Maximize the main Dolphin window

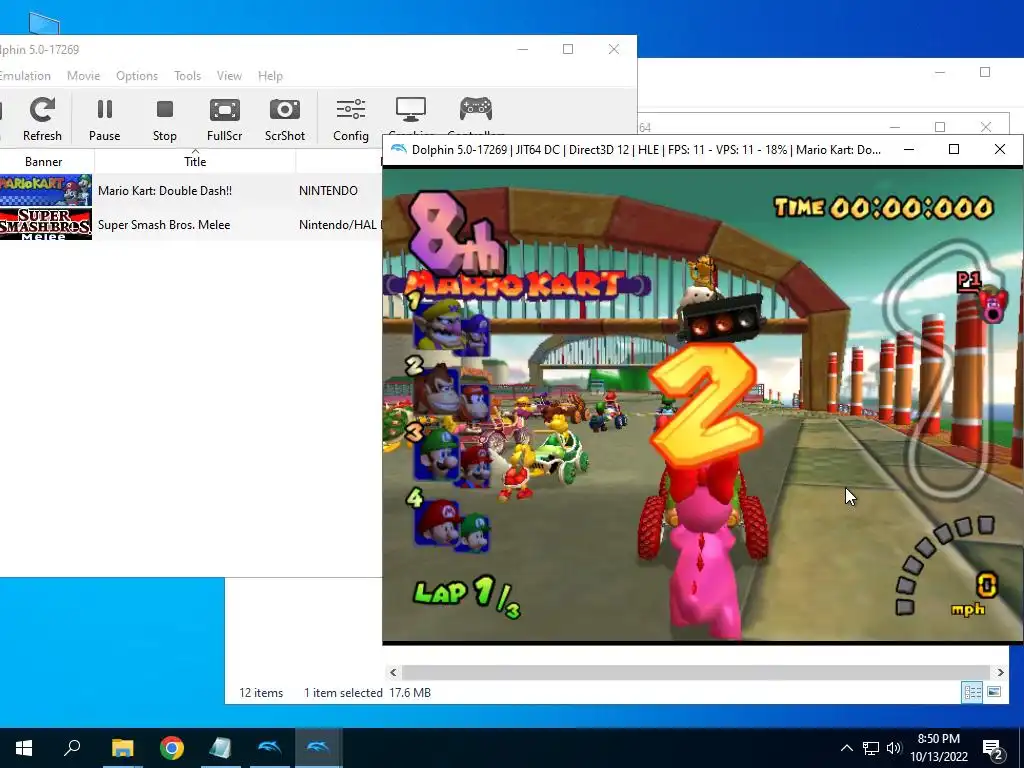click(568, 49)
